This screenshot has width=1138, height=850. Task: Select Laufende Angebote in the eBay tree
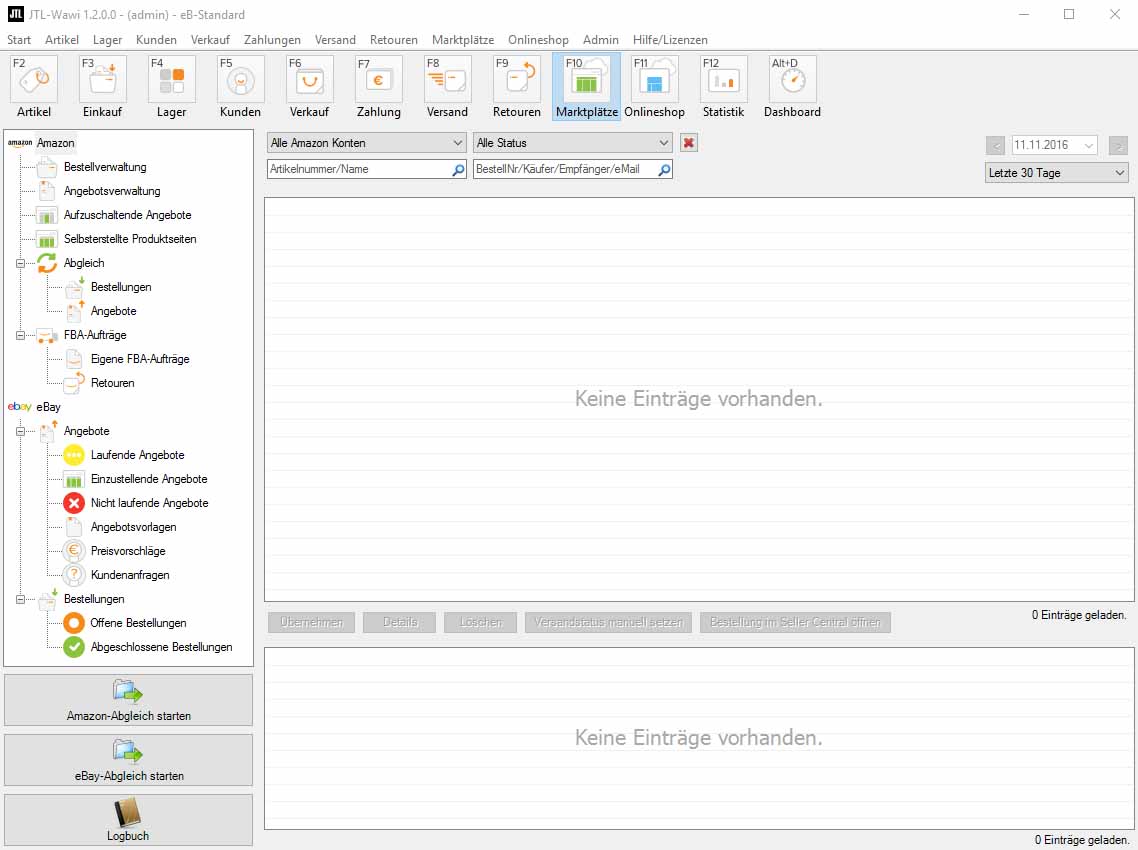137,455
